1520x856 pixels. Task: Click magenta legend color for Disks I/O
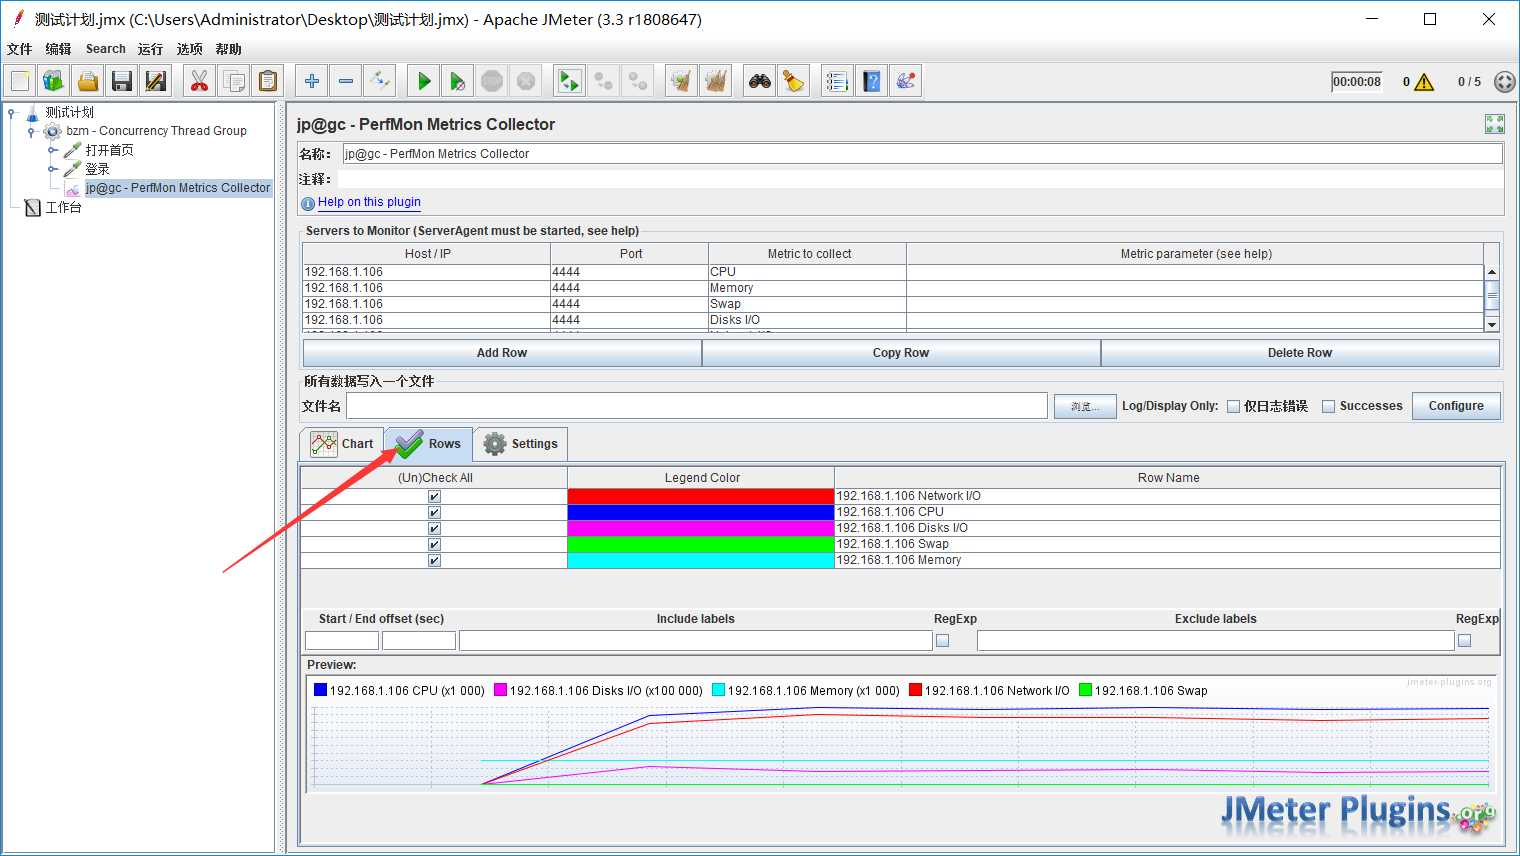[x=701, y=528]
